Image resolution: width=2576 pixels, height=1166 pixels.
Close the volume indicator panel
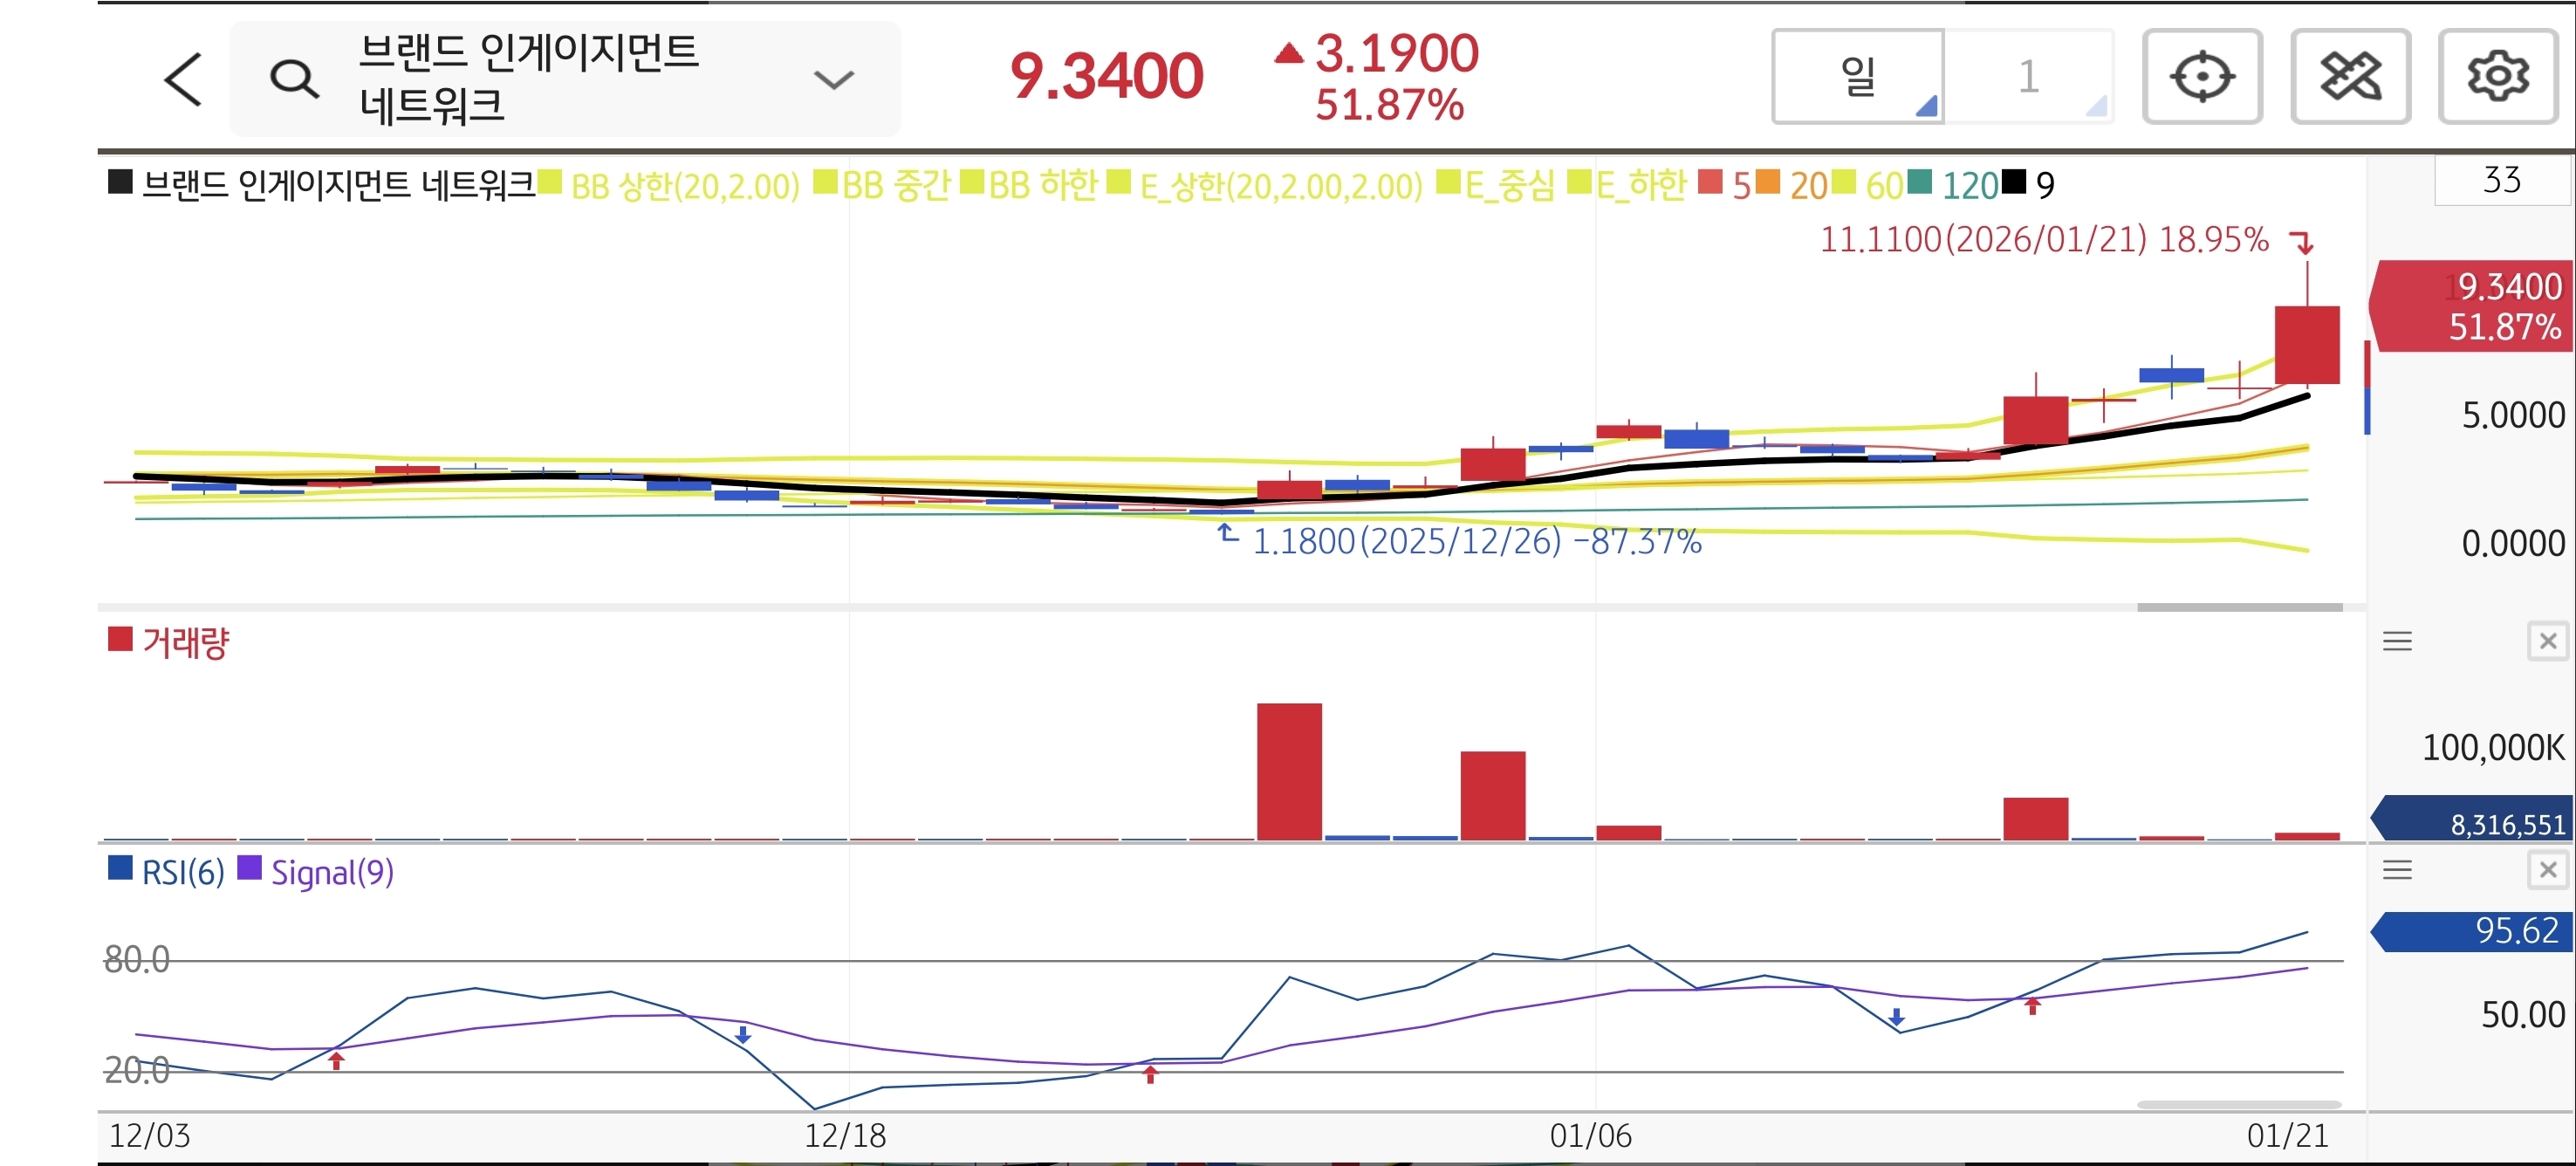[2546, 641]
